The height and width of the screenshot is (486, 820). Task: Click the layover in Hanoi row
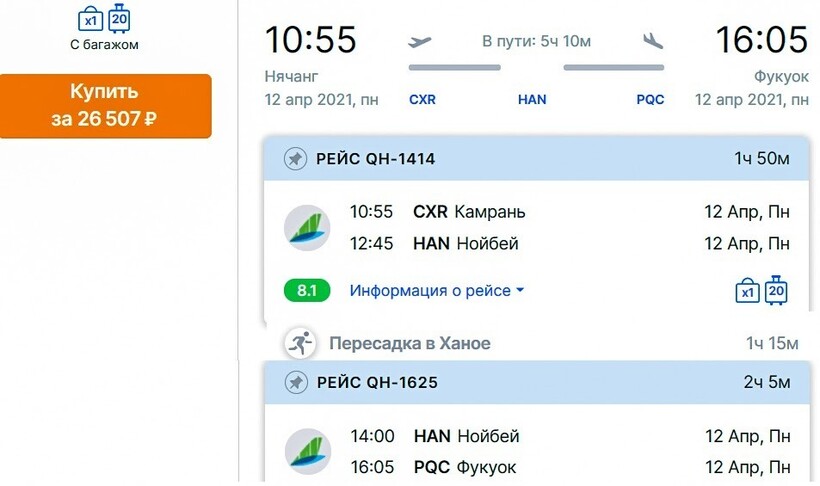tap(535, 344)
